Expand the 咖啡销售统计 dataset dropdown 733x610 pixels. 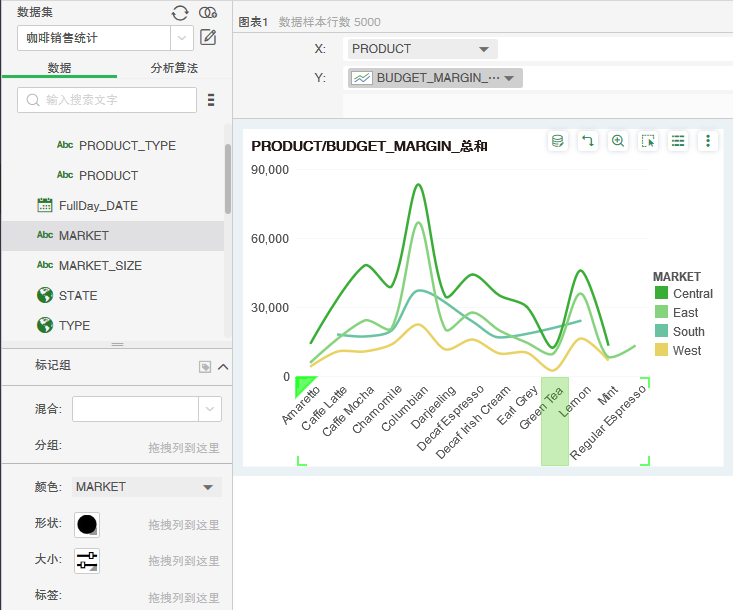click(182, 38)
